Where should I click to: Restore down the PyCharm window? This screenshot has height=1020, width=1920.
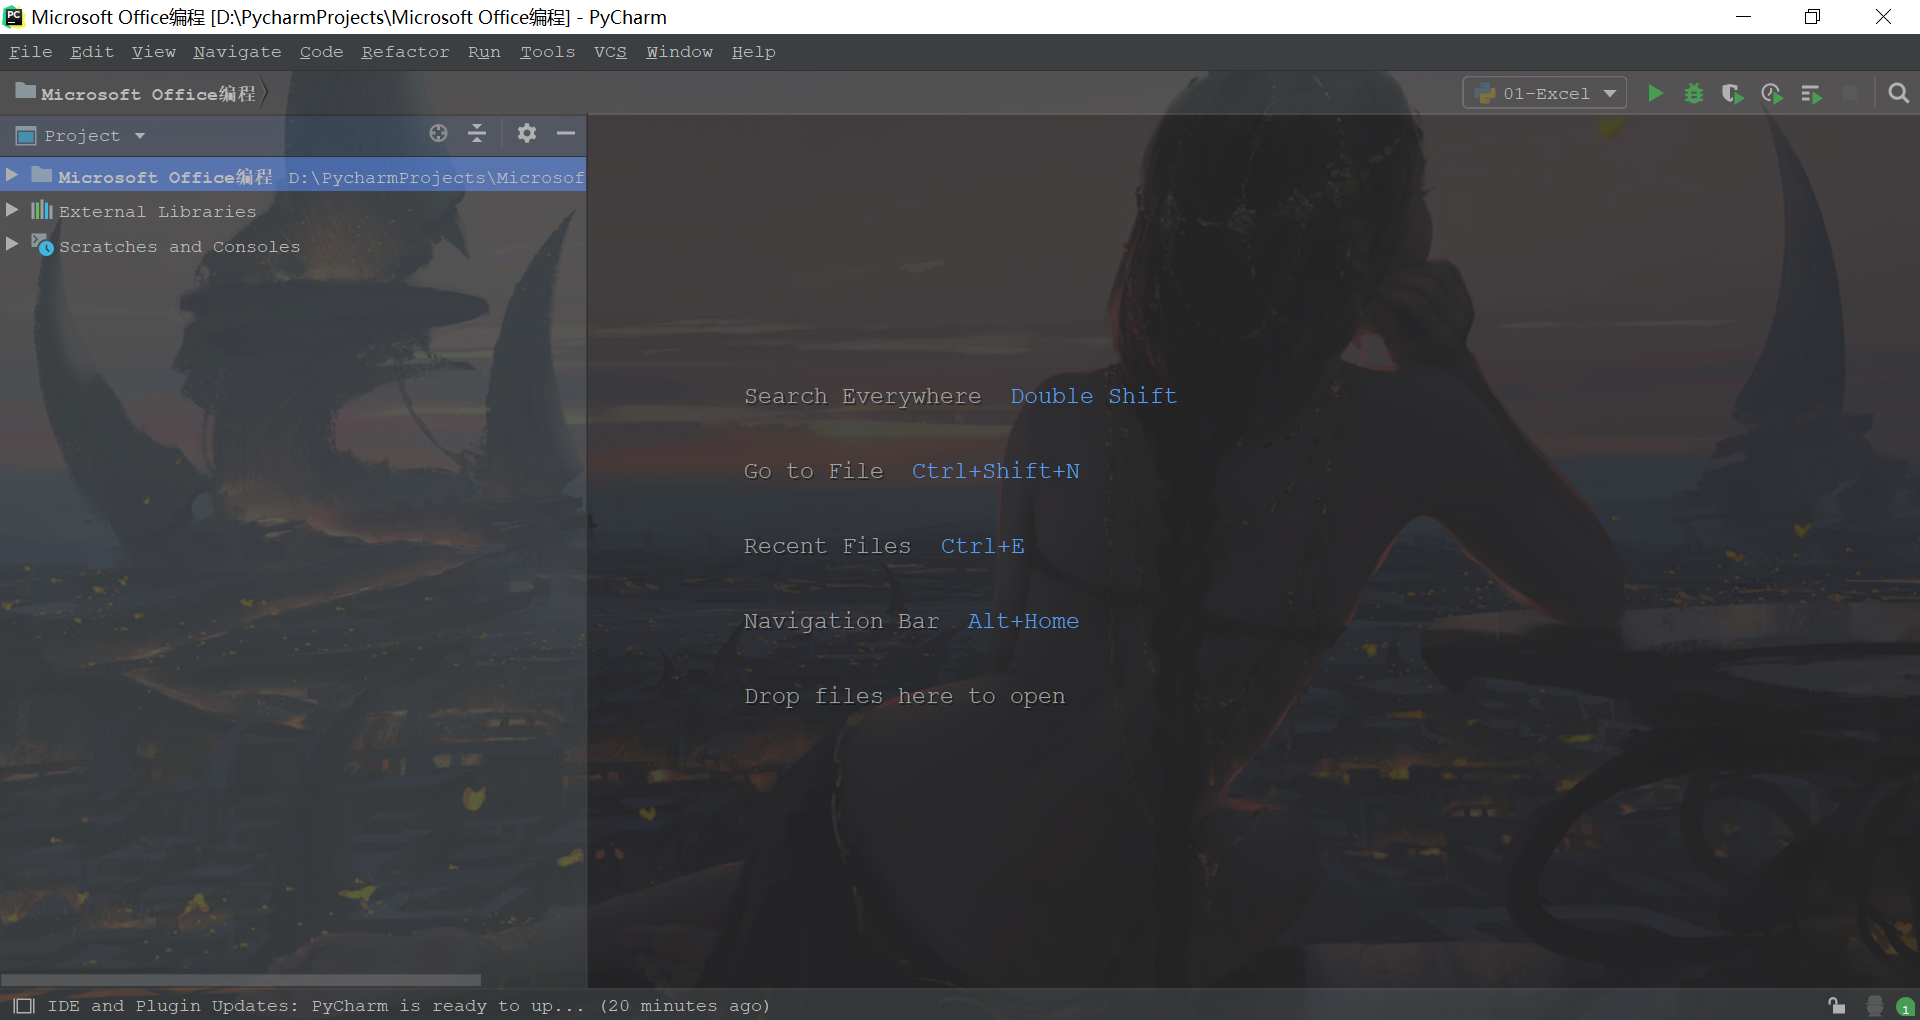click(x=1812, y=16)
